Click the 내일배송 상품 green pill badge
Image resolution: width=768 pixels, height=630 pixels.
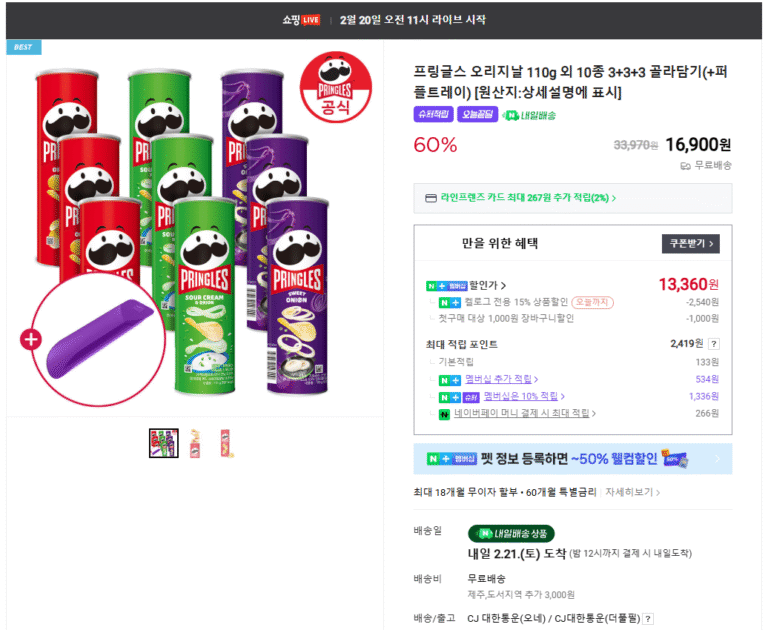click(x=511, y=533)
